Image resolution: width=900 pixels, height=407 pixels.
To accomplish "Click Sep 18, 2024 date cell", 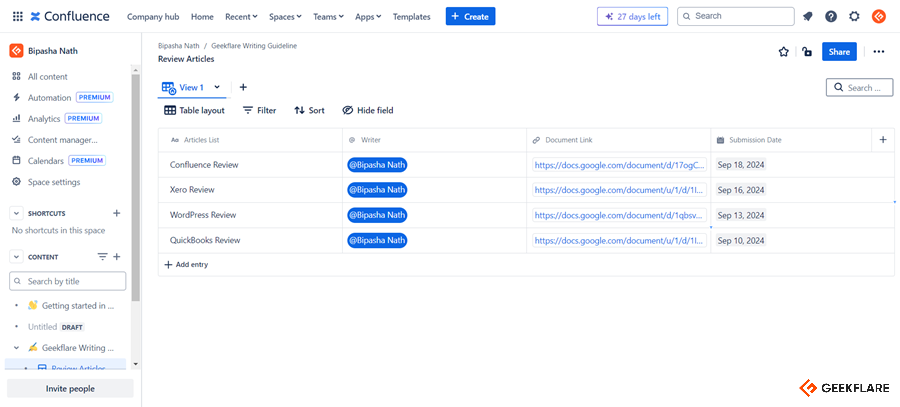I will (x=740, y=165).
